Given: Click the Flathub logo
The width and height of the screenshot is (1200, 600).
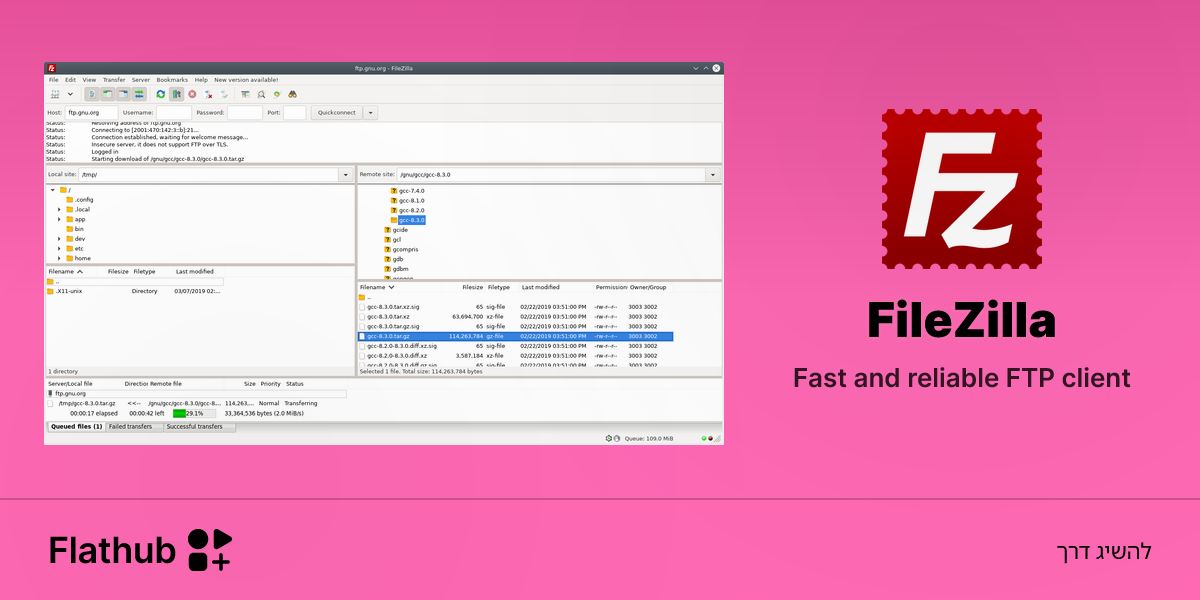Looking at the screenshot, I should (140, 550).
